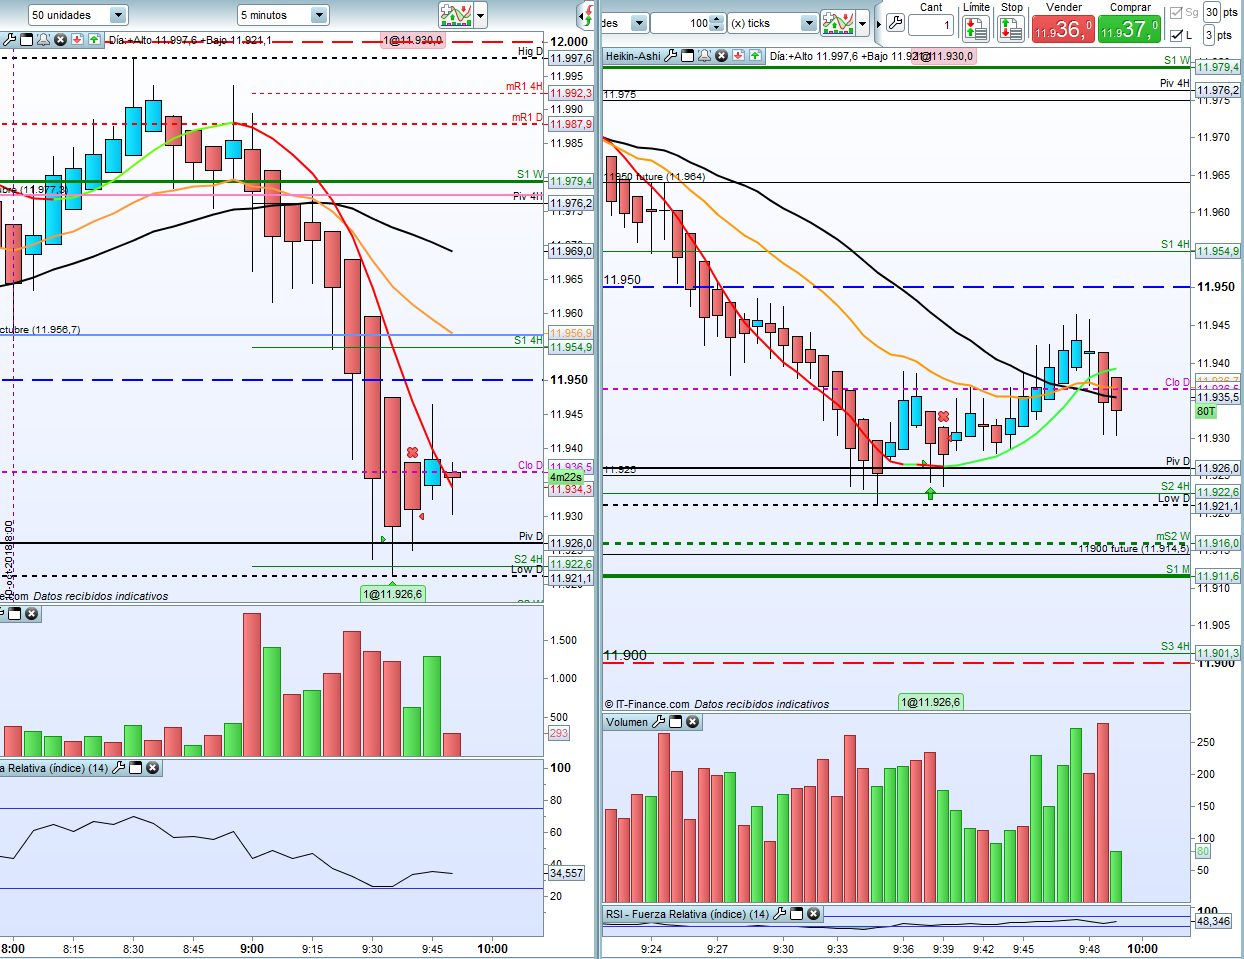Click the 30 pts input field

[1211, 12]
